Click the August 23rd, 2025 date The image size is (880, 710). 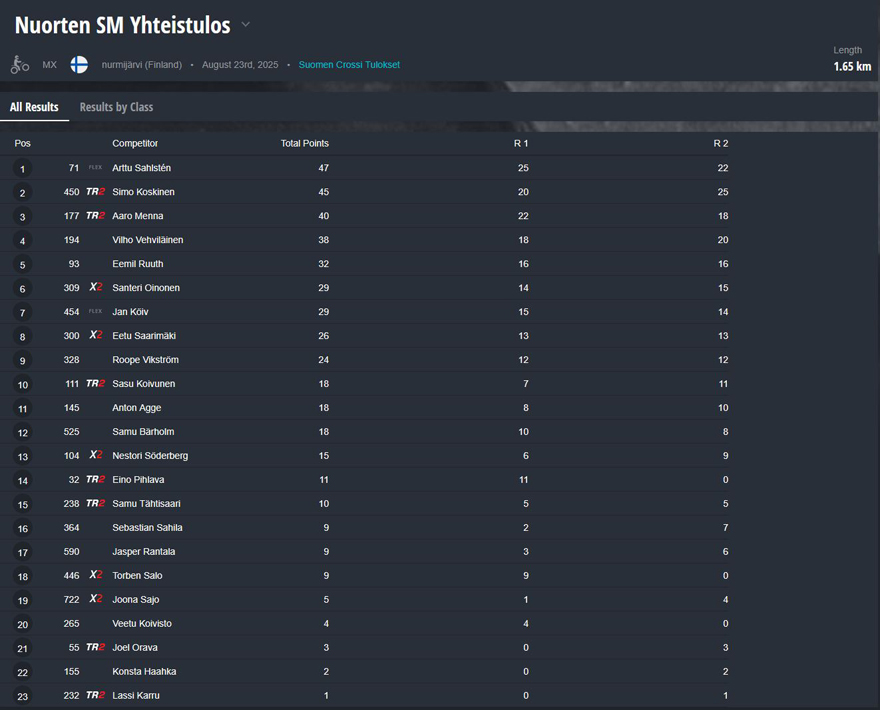pos(240,65)
